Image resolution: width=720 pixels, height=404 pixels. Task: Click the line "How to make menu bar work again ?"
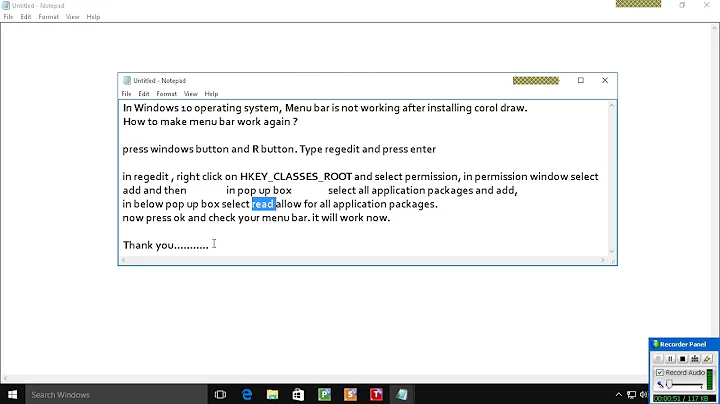point(210,122)
